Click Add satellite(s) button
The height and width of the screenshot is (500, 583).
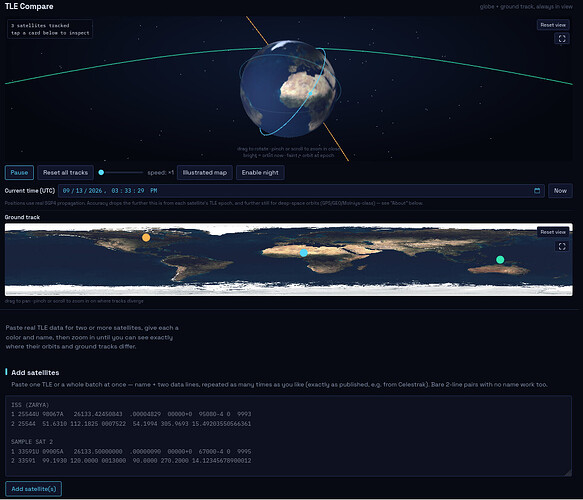(33, 489)
